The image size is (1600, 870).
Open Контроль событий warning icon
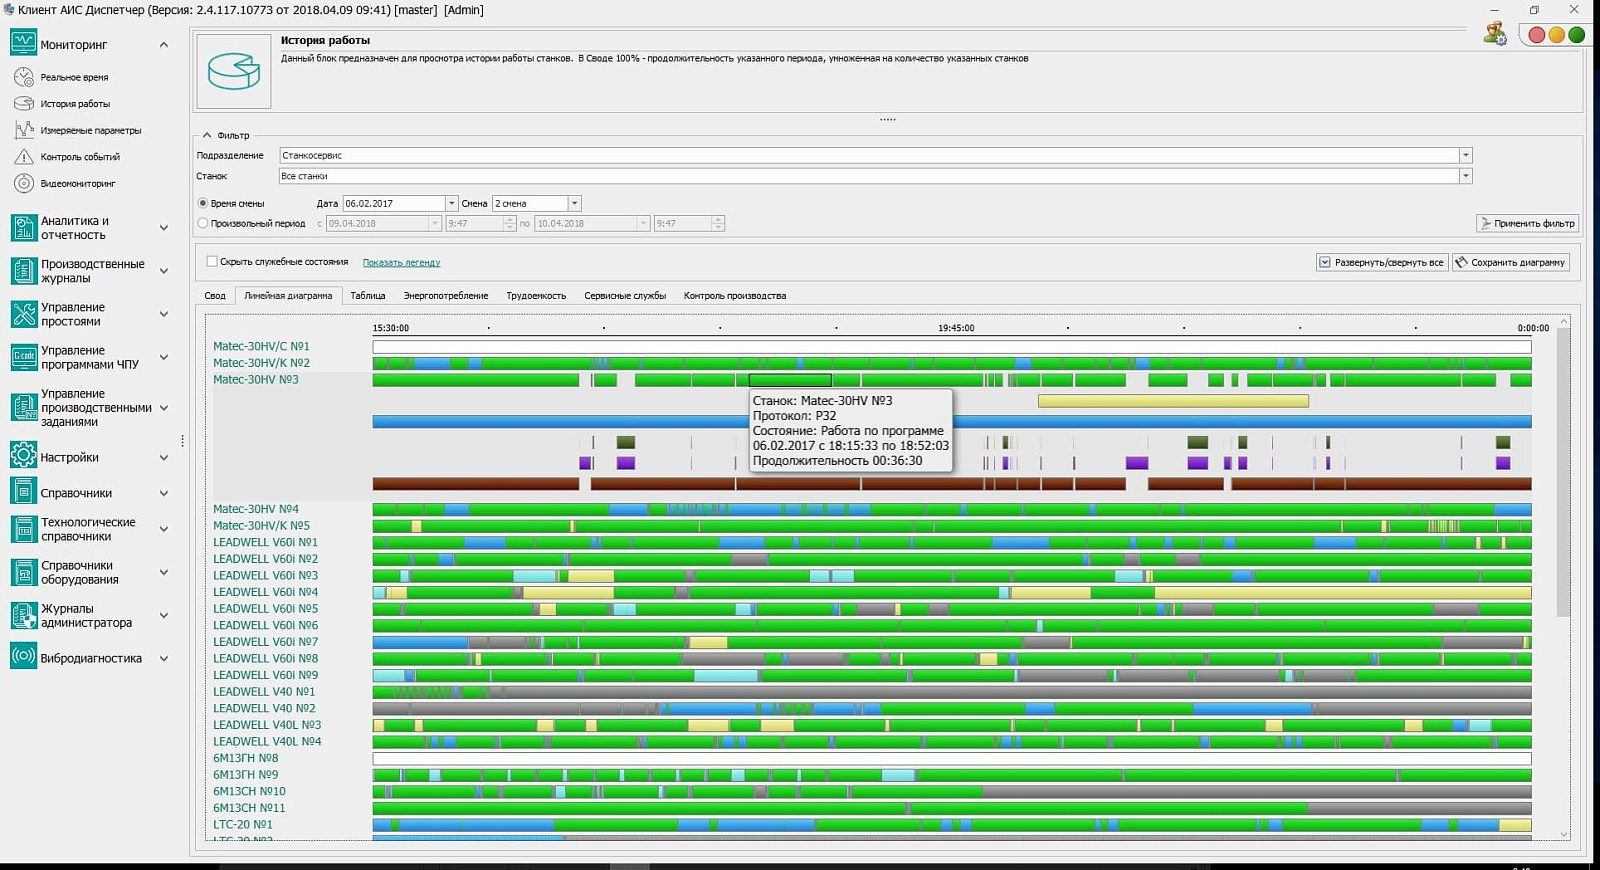[x=24, y=157]
